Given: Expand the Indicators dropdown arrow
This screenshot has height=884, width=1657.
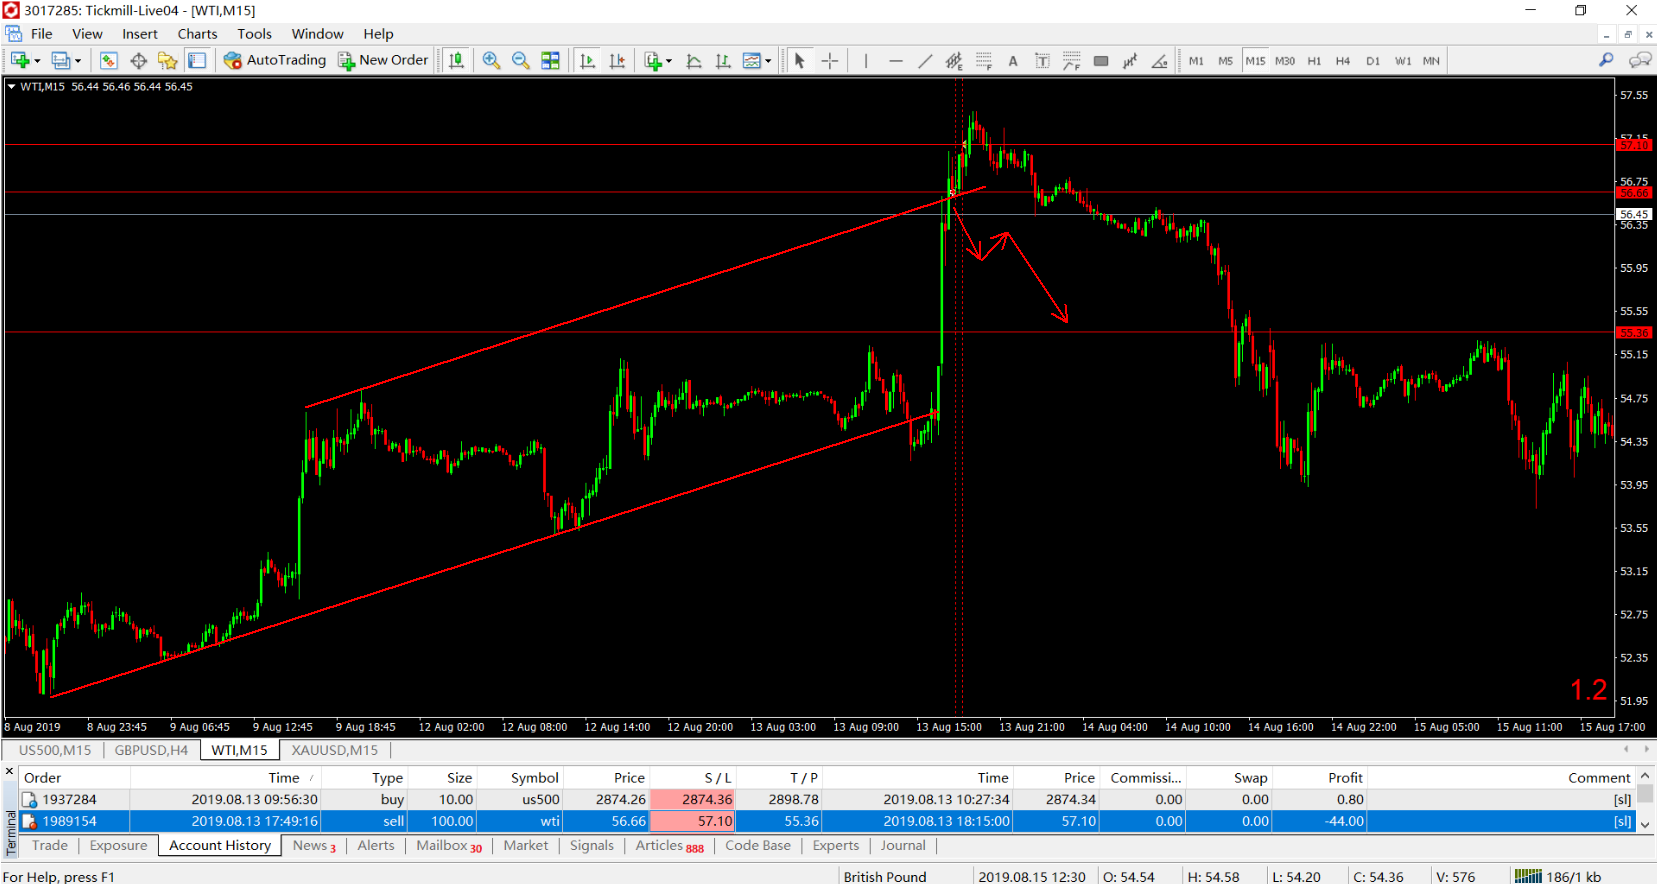Looking at the screenshot, I should click(669, 61).
